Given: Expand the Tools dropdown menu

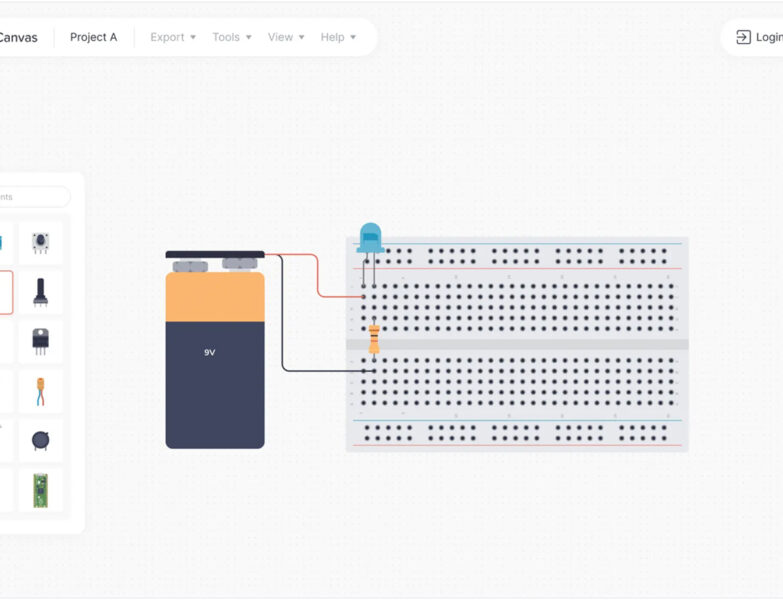Looking at the screenshot, I should pos(232,37).
